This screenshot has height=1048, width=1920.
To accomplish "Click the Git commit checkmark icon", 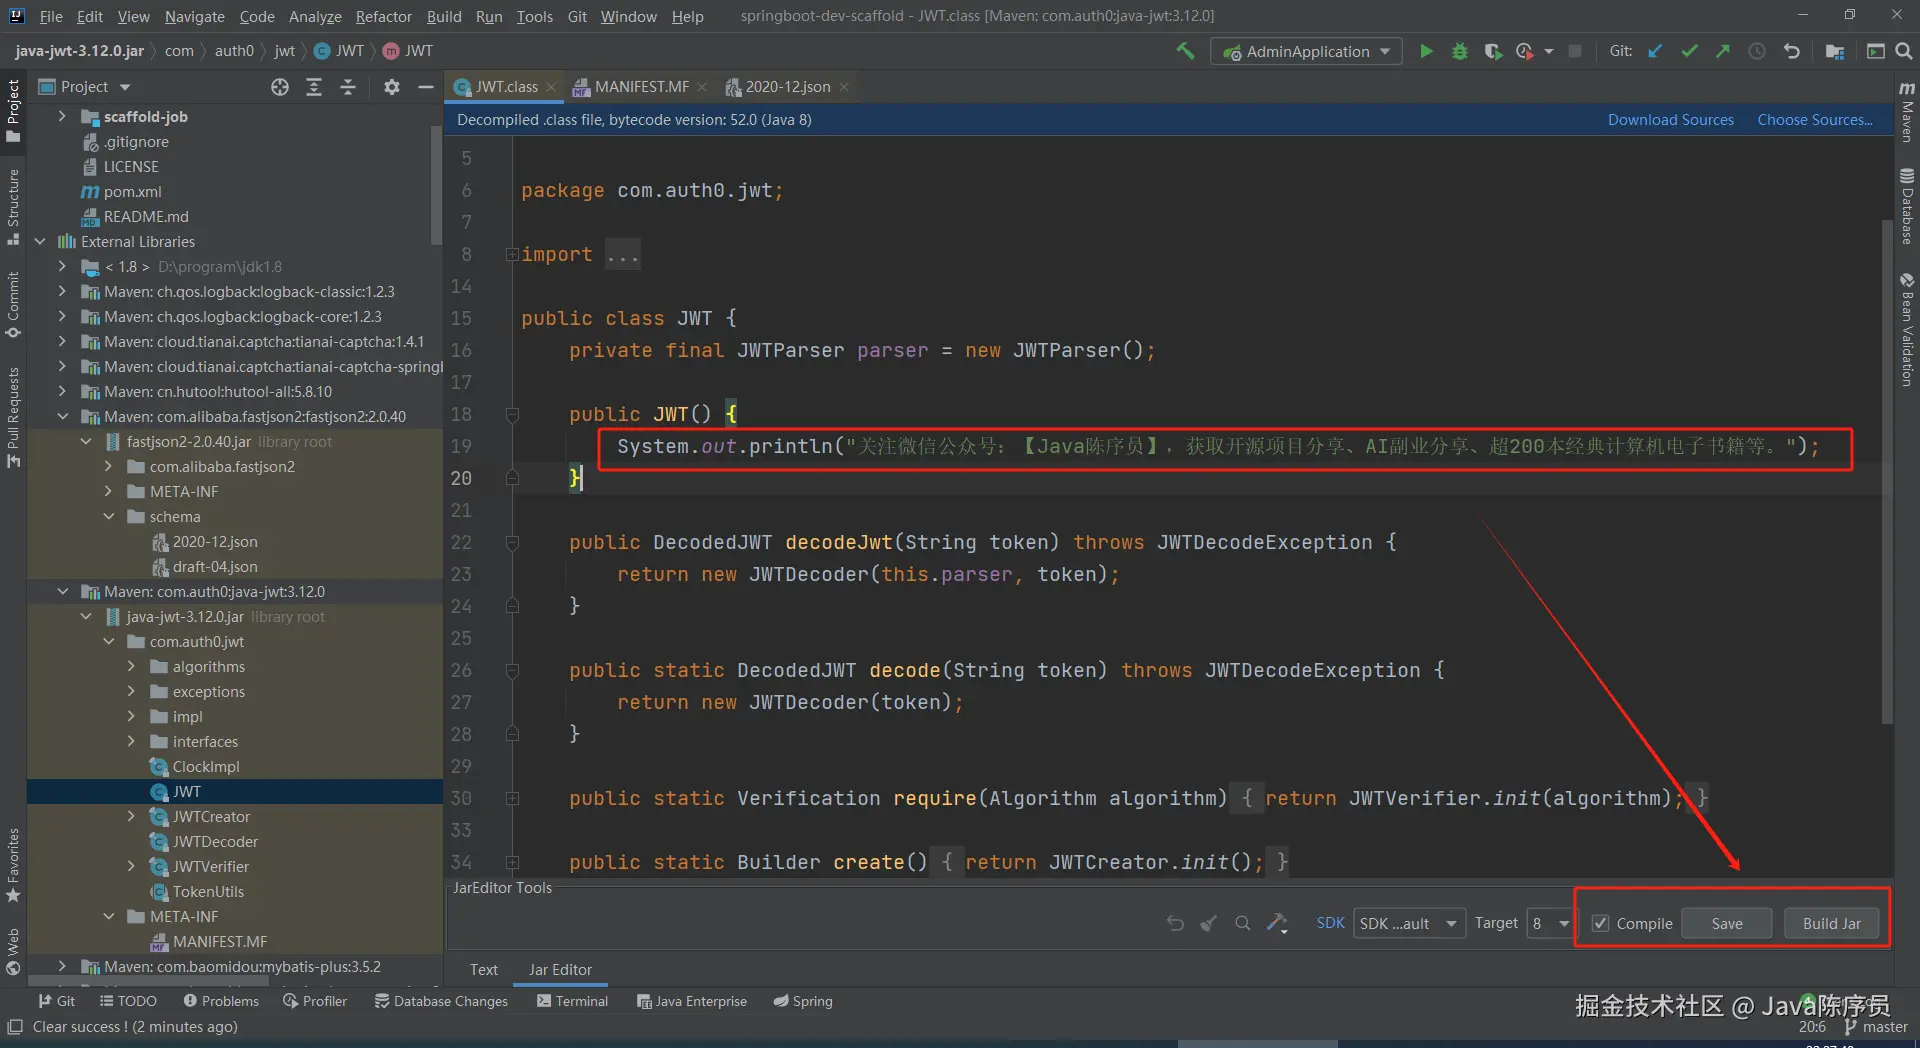I will click(1689, 51).
